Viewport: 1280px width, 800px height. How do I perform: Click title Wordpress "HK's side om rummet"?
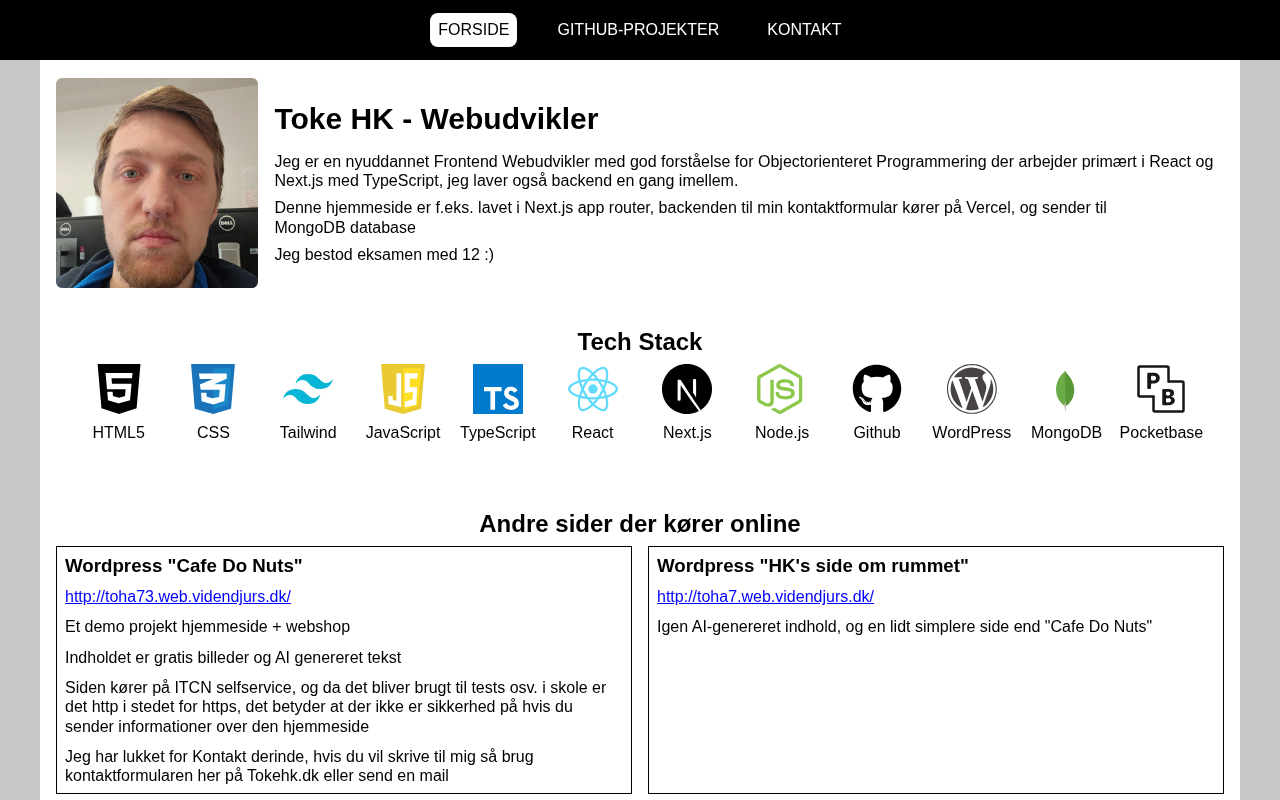tap(813, 566)
